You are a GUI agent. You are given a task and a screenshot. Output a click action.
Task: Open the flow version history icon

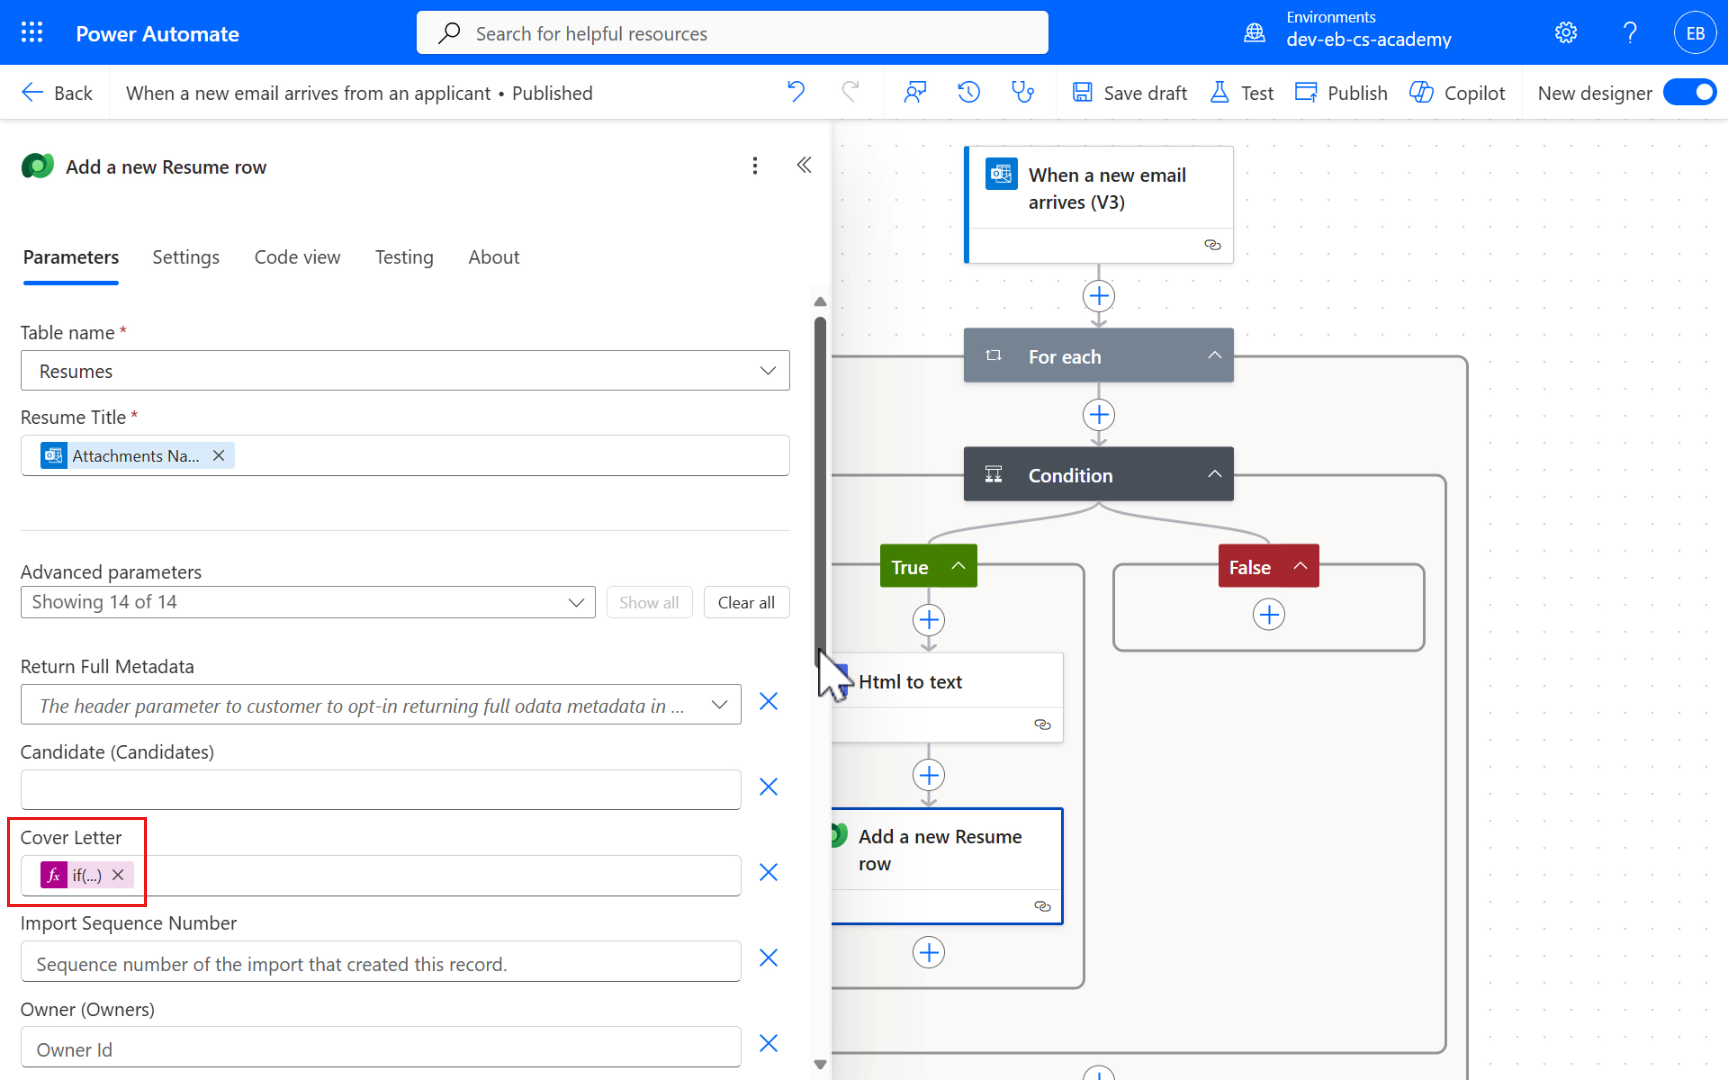tap(968, 93)
